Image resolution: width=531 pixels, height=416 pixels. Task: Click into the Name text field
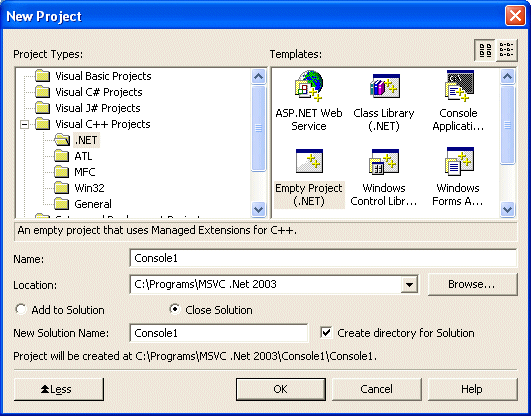(x=323, y=258)
